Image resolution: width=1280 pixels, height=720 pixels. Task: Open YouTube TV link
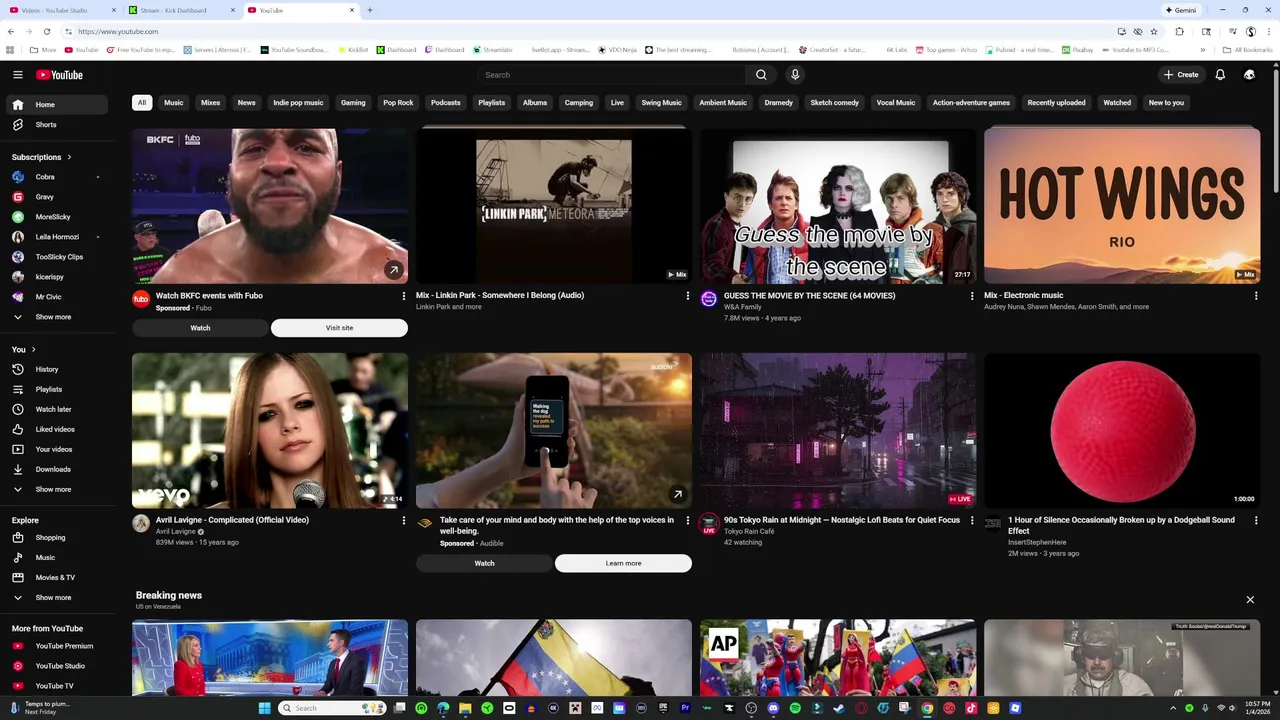pos(54,686)
